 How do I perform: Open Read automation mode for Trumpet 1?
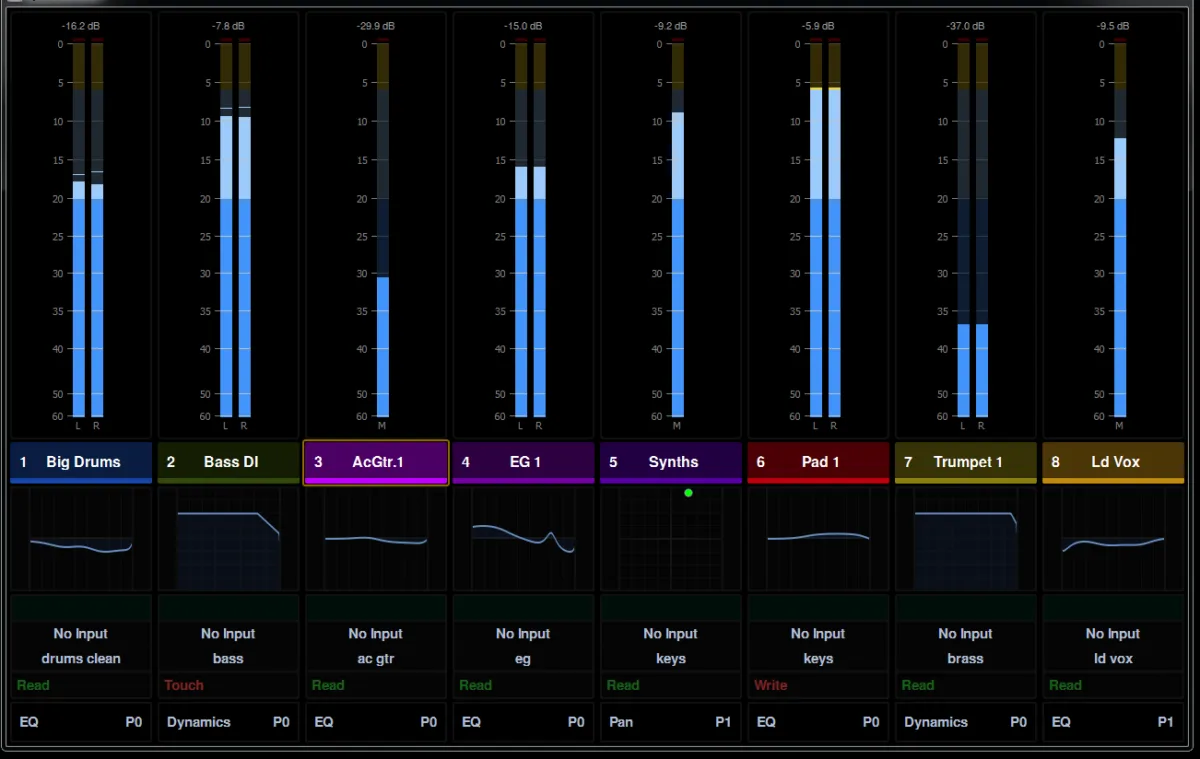(x=918, y=685)
